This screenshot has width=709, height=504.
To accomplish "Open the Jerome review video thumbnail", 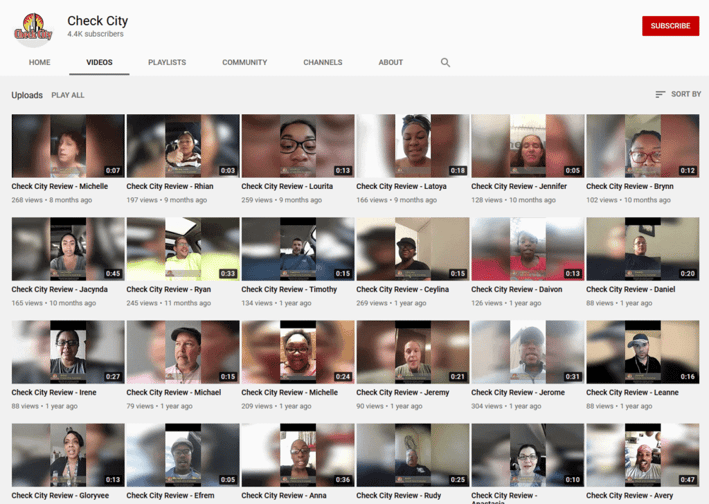I will coord(527,352).
